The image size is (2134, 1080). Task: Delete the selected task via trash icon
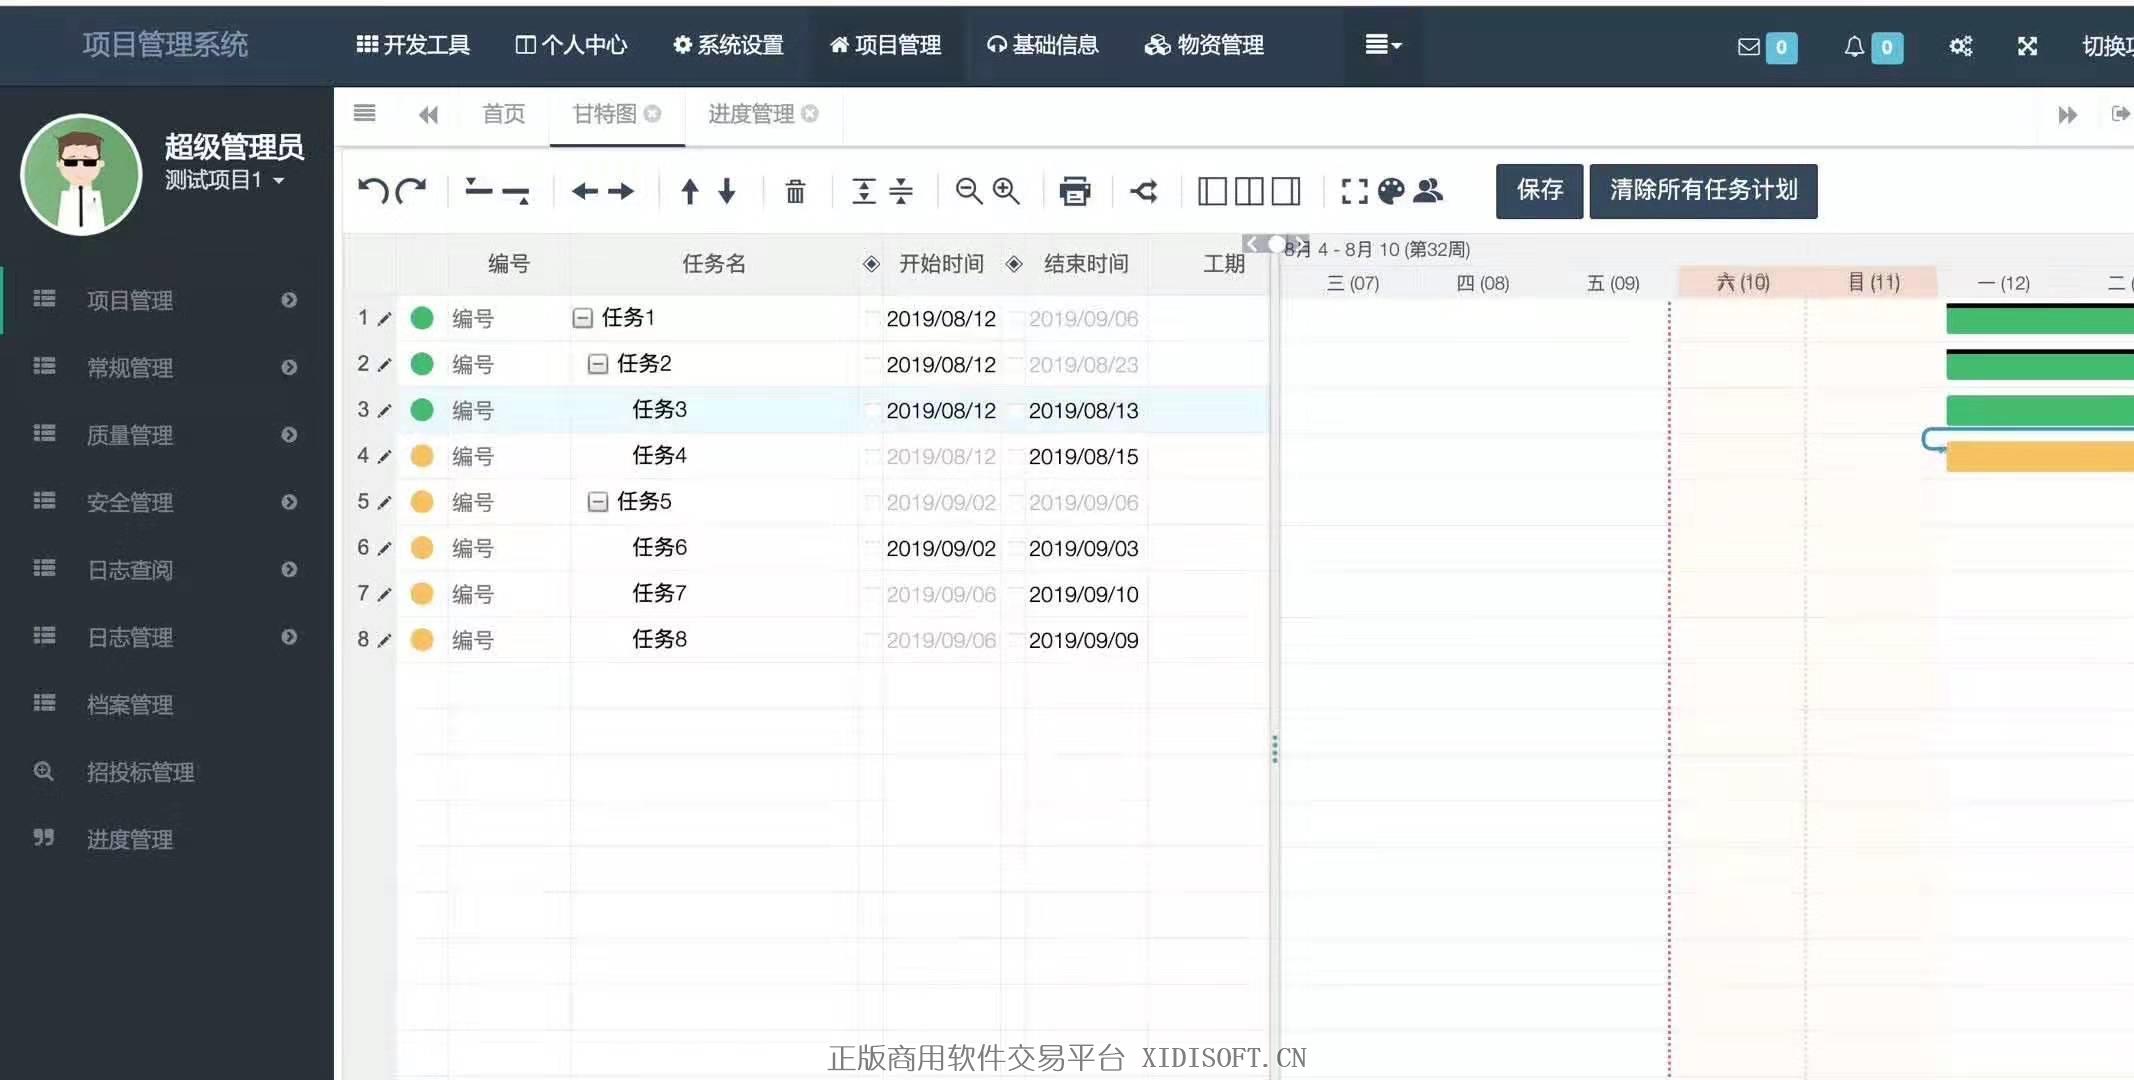pos(795,190)
